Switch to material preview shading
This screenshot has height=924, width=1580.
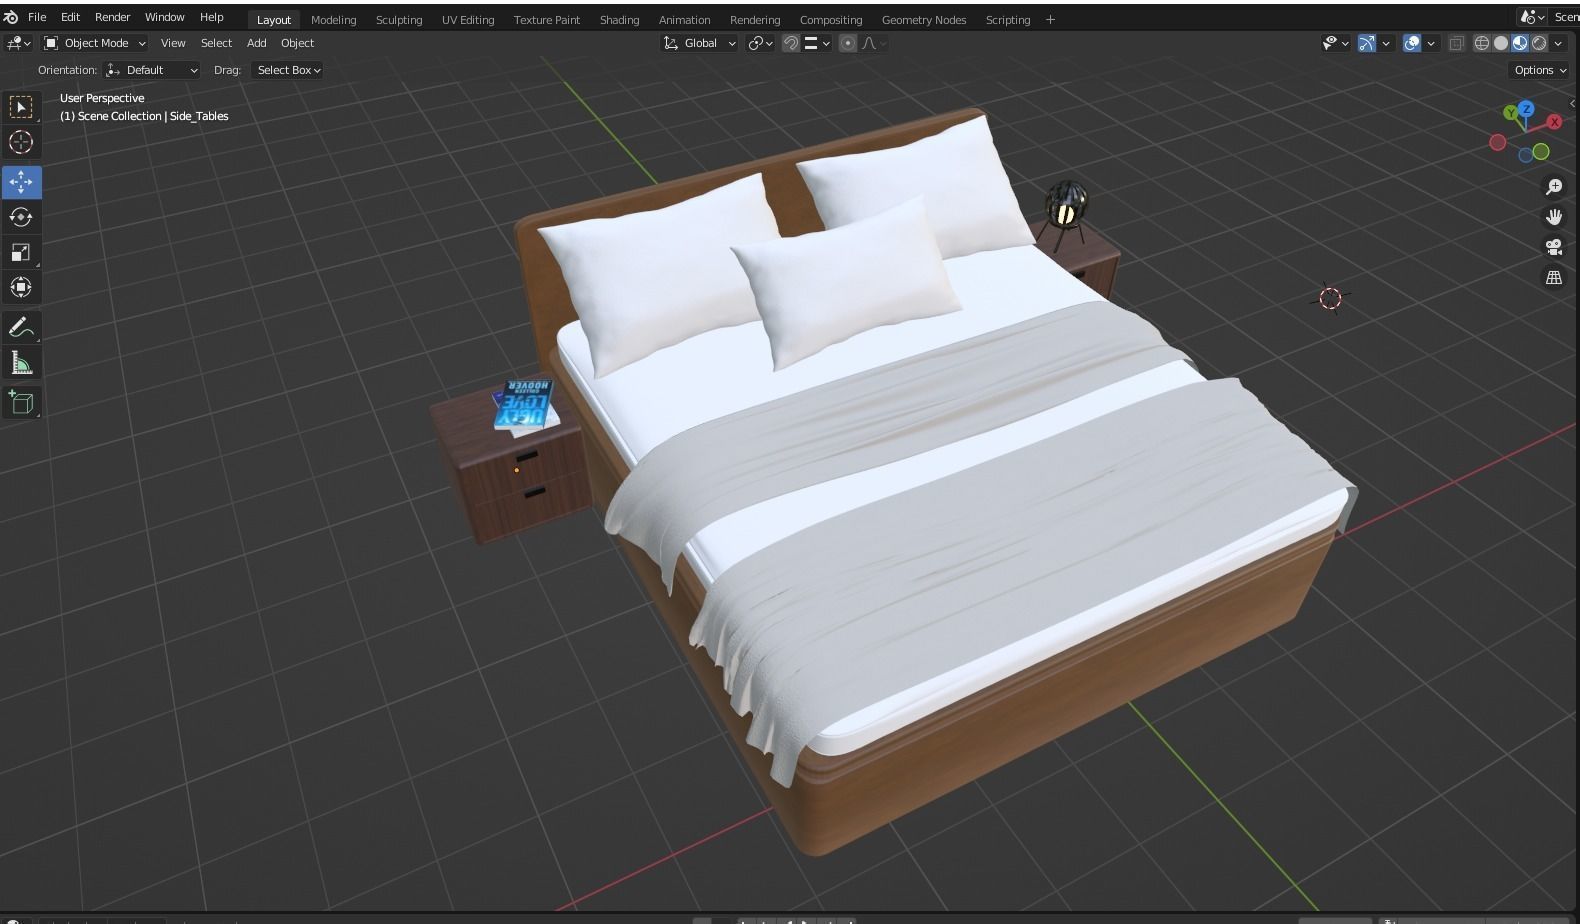[x=1520, y=43]
